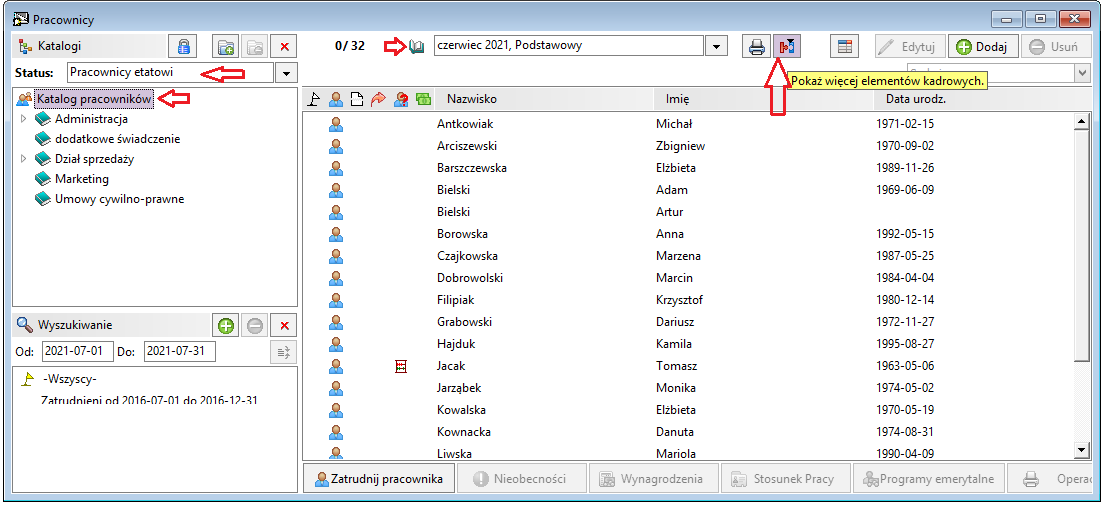Expand the Administracja tree node

[24, 119]
